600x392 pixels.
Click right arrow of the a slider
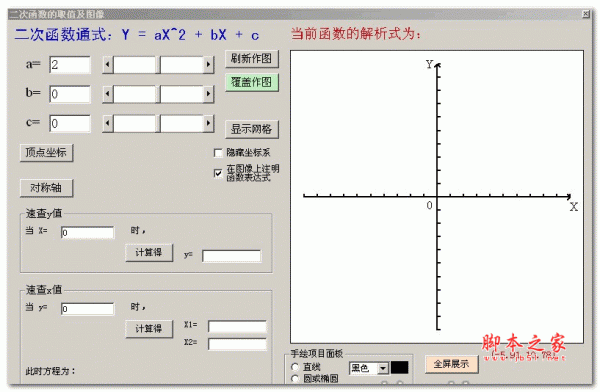click(x=208, y=65)
